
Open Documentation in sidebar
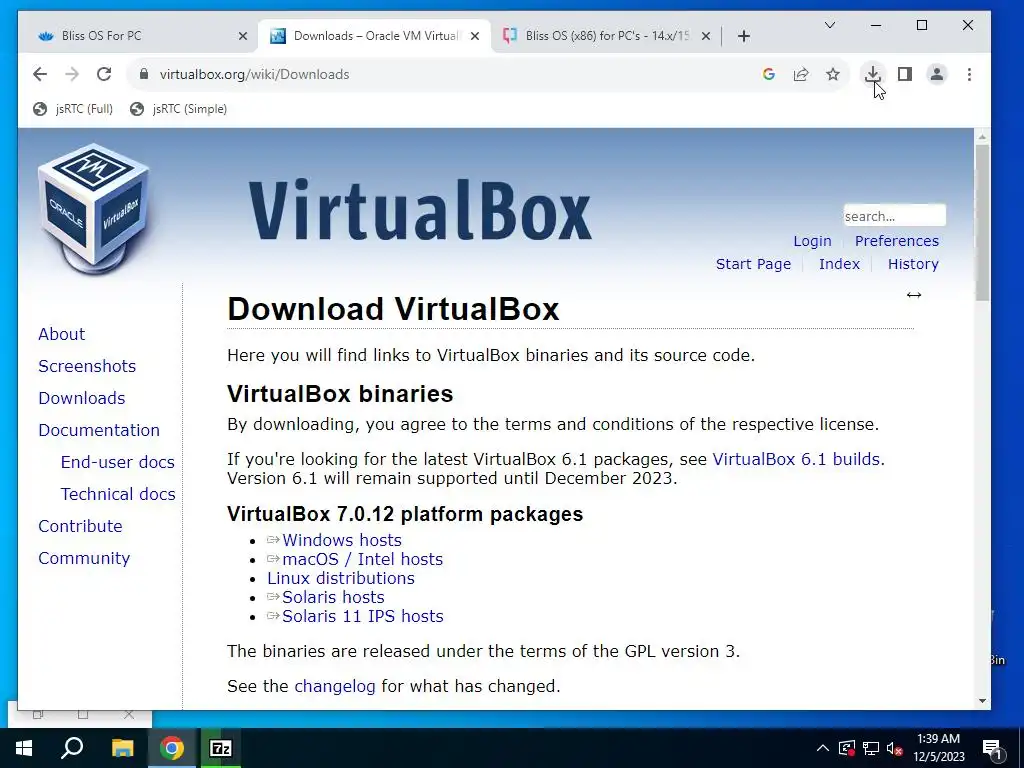coord(99,430)
